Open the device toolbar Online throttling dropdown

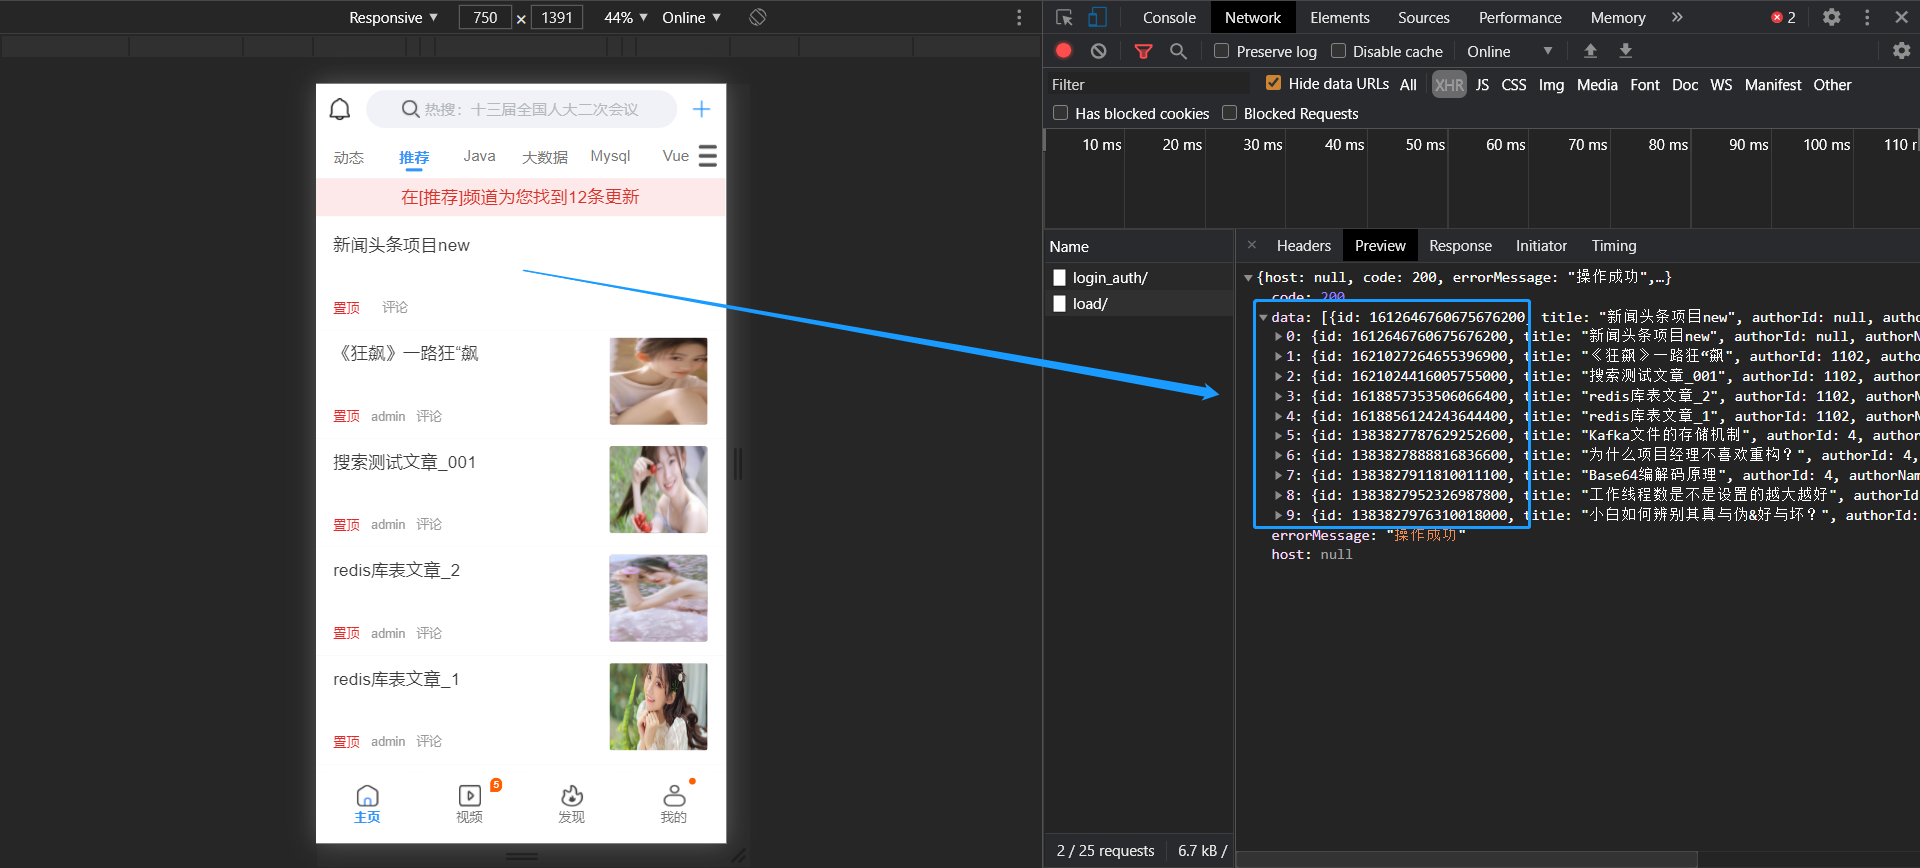click(x=691, y=17)
